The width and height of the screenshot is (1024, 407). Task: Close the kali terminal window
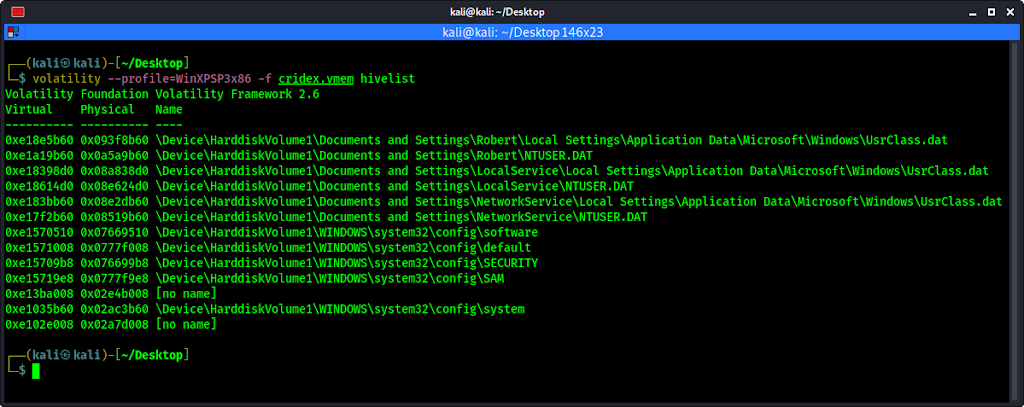1009,12
